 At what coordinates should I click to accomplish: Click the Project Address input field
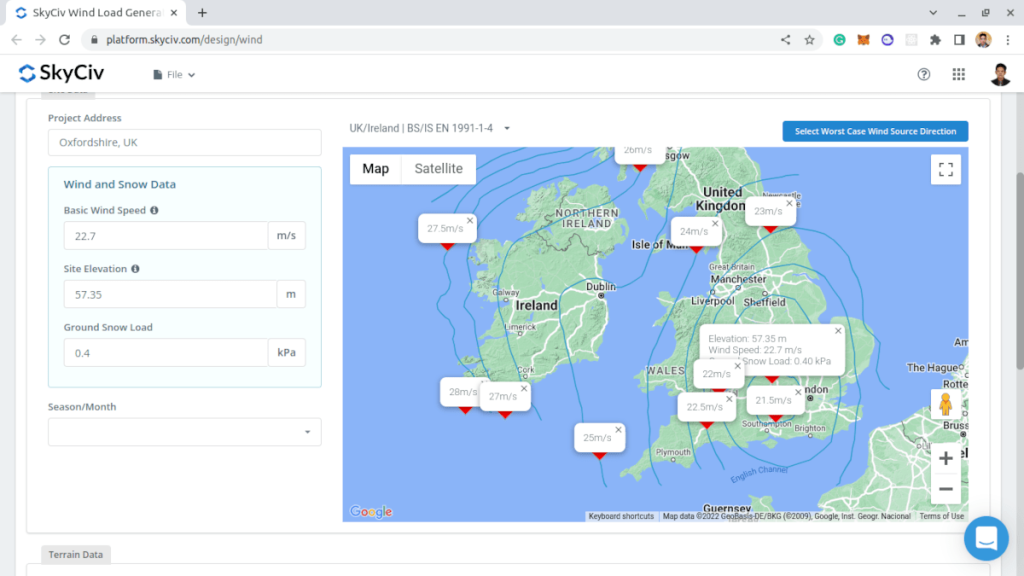coord(185,142)
